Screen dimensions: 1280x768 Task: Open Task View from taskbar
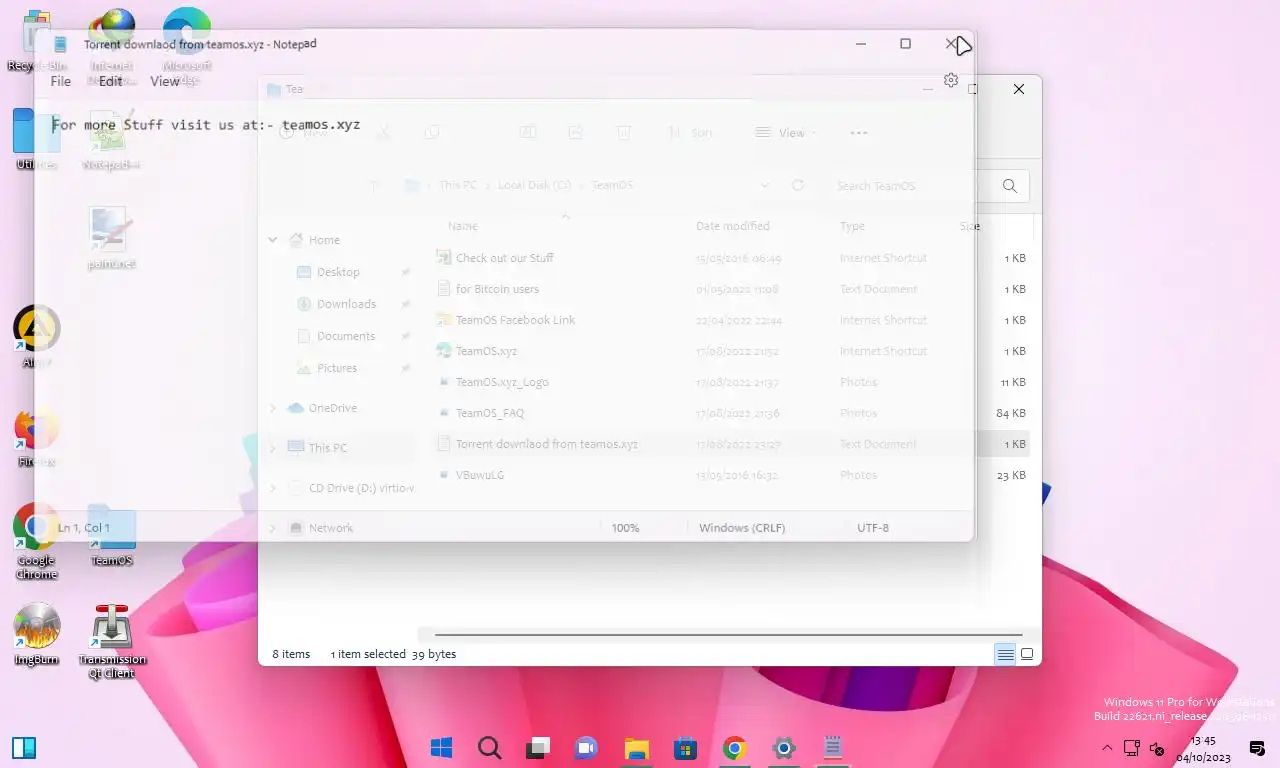(538, 748)
